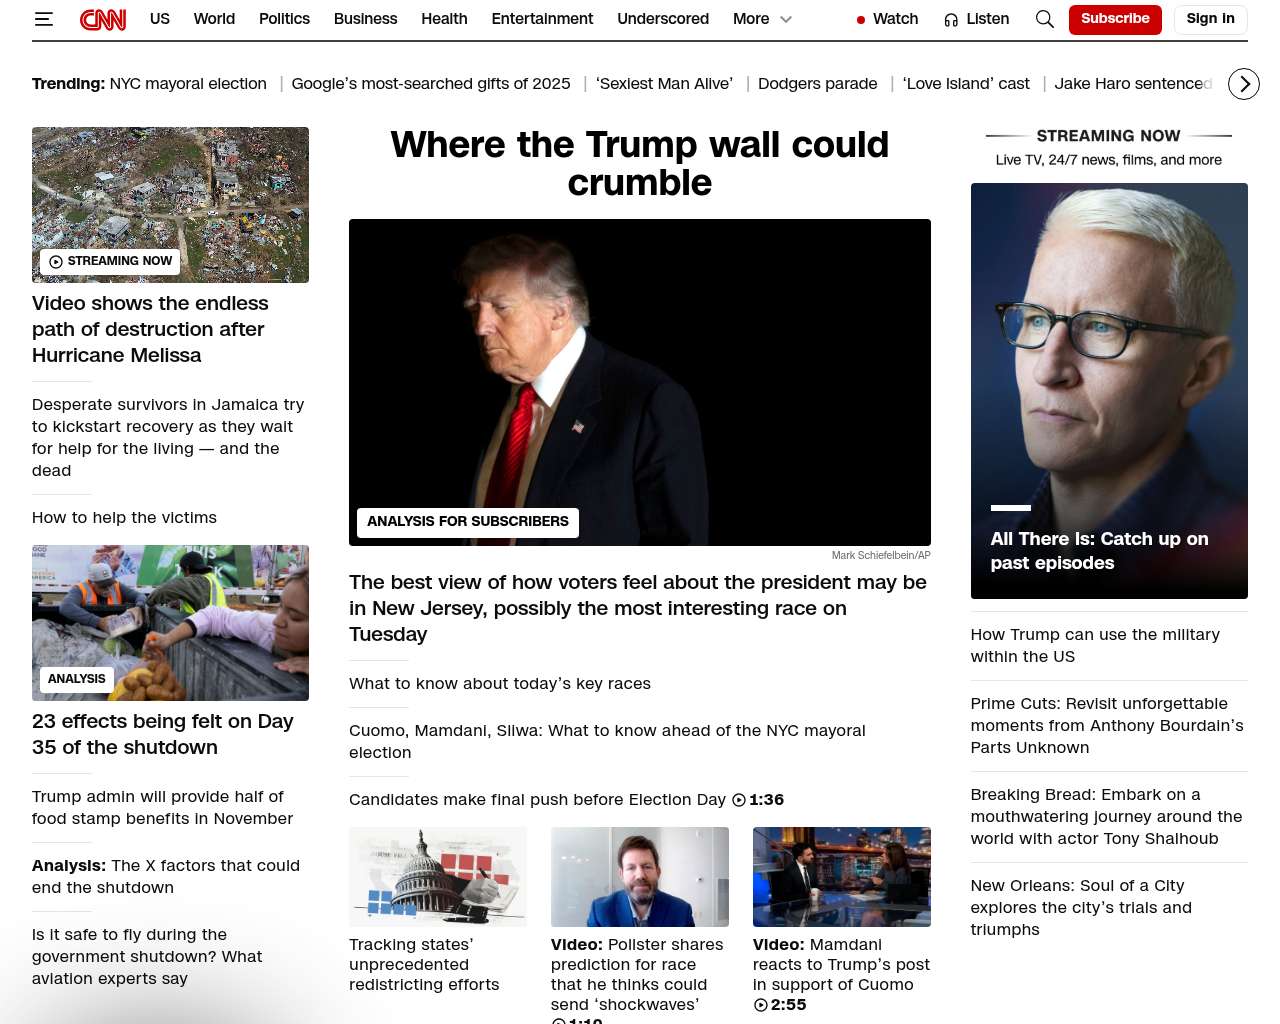The height and width of the screenshot is (1024, 1280).
Task: Open What to know about today's key races
Action: (500, 684)
